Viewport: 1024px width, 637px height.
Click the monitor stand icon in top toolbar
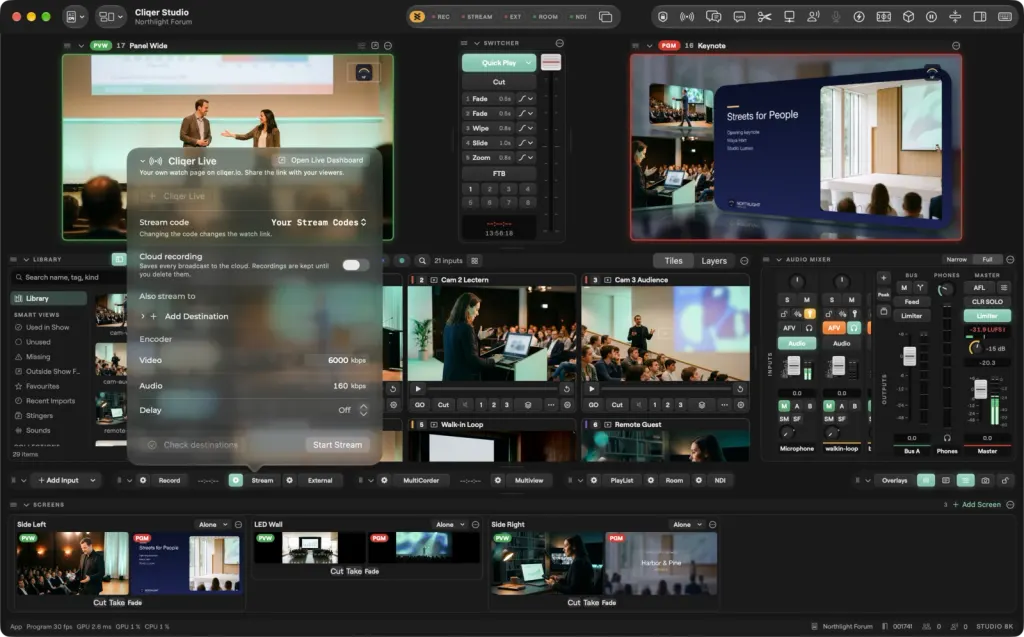[789, 17]
